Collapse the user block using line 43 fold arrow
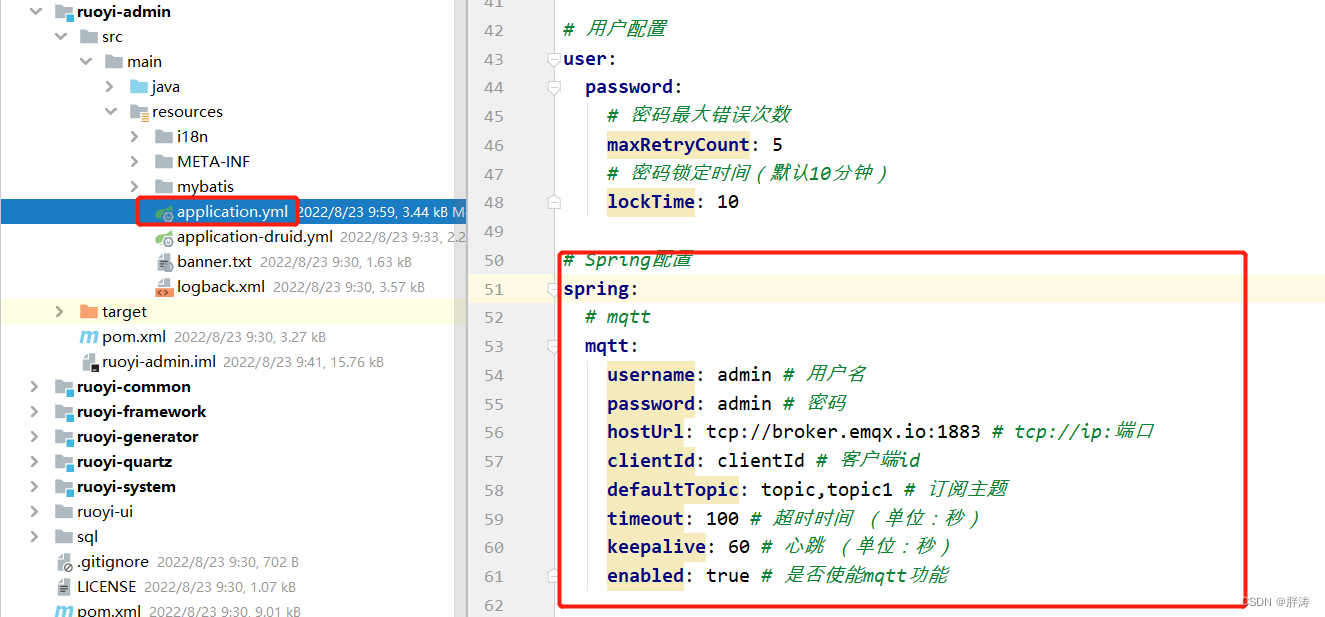The height and width of the screenshot is (617, 1325). (554, 59)
